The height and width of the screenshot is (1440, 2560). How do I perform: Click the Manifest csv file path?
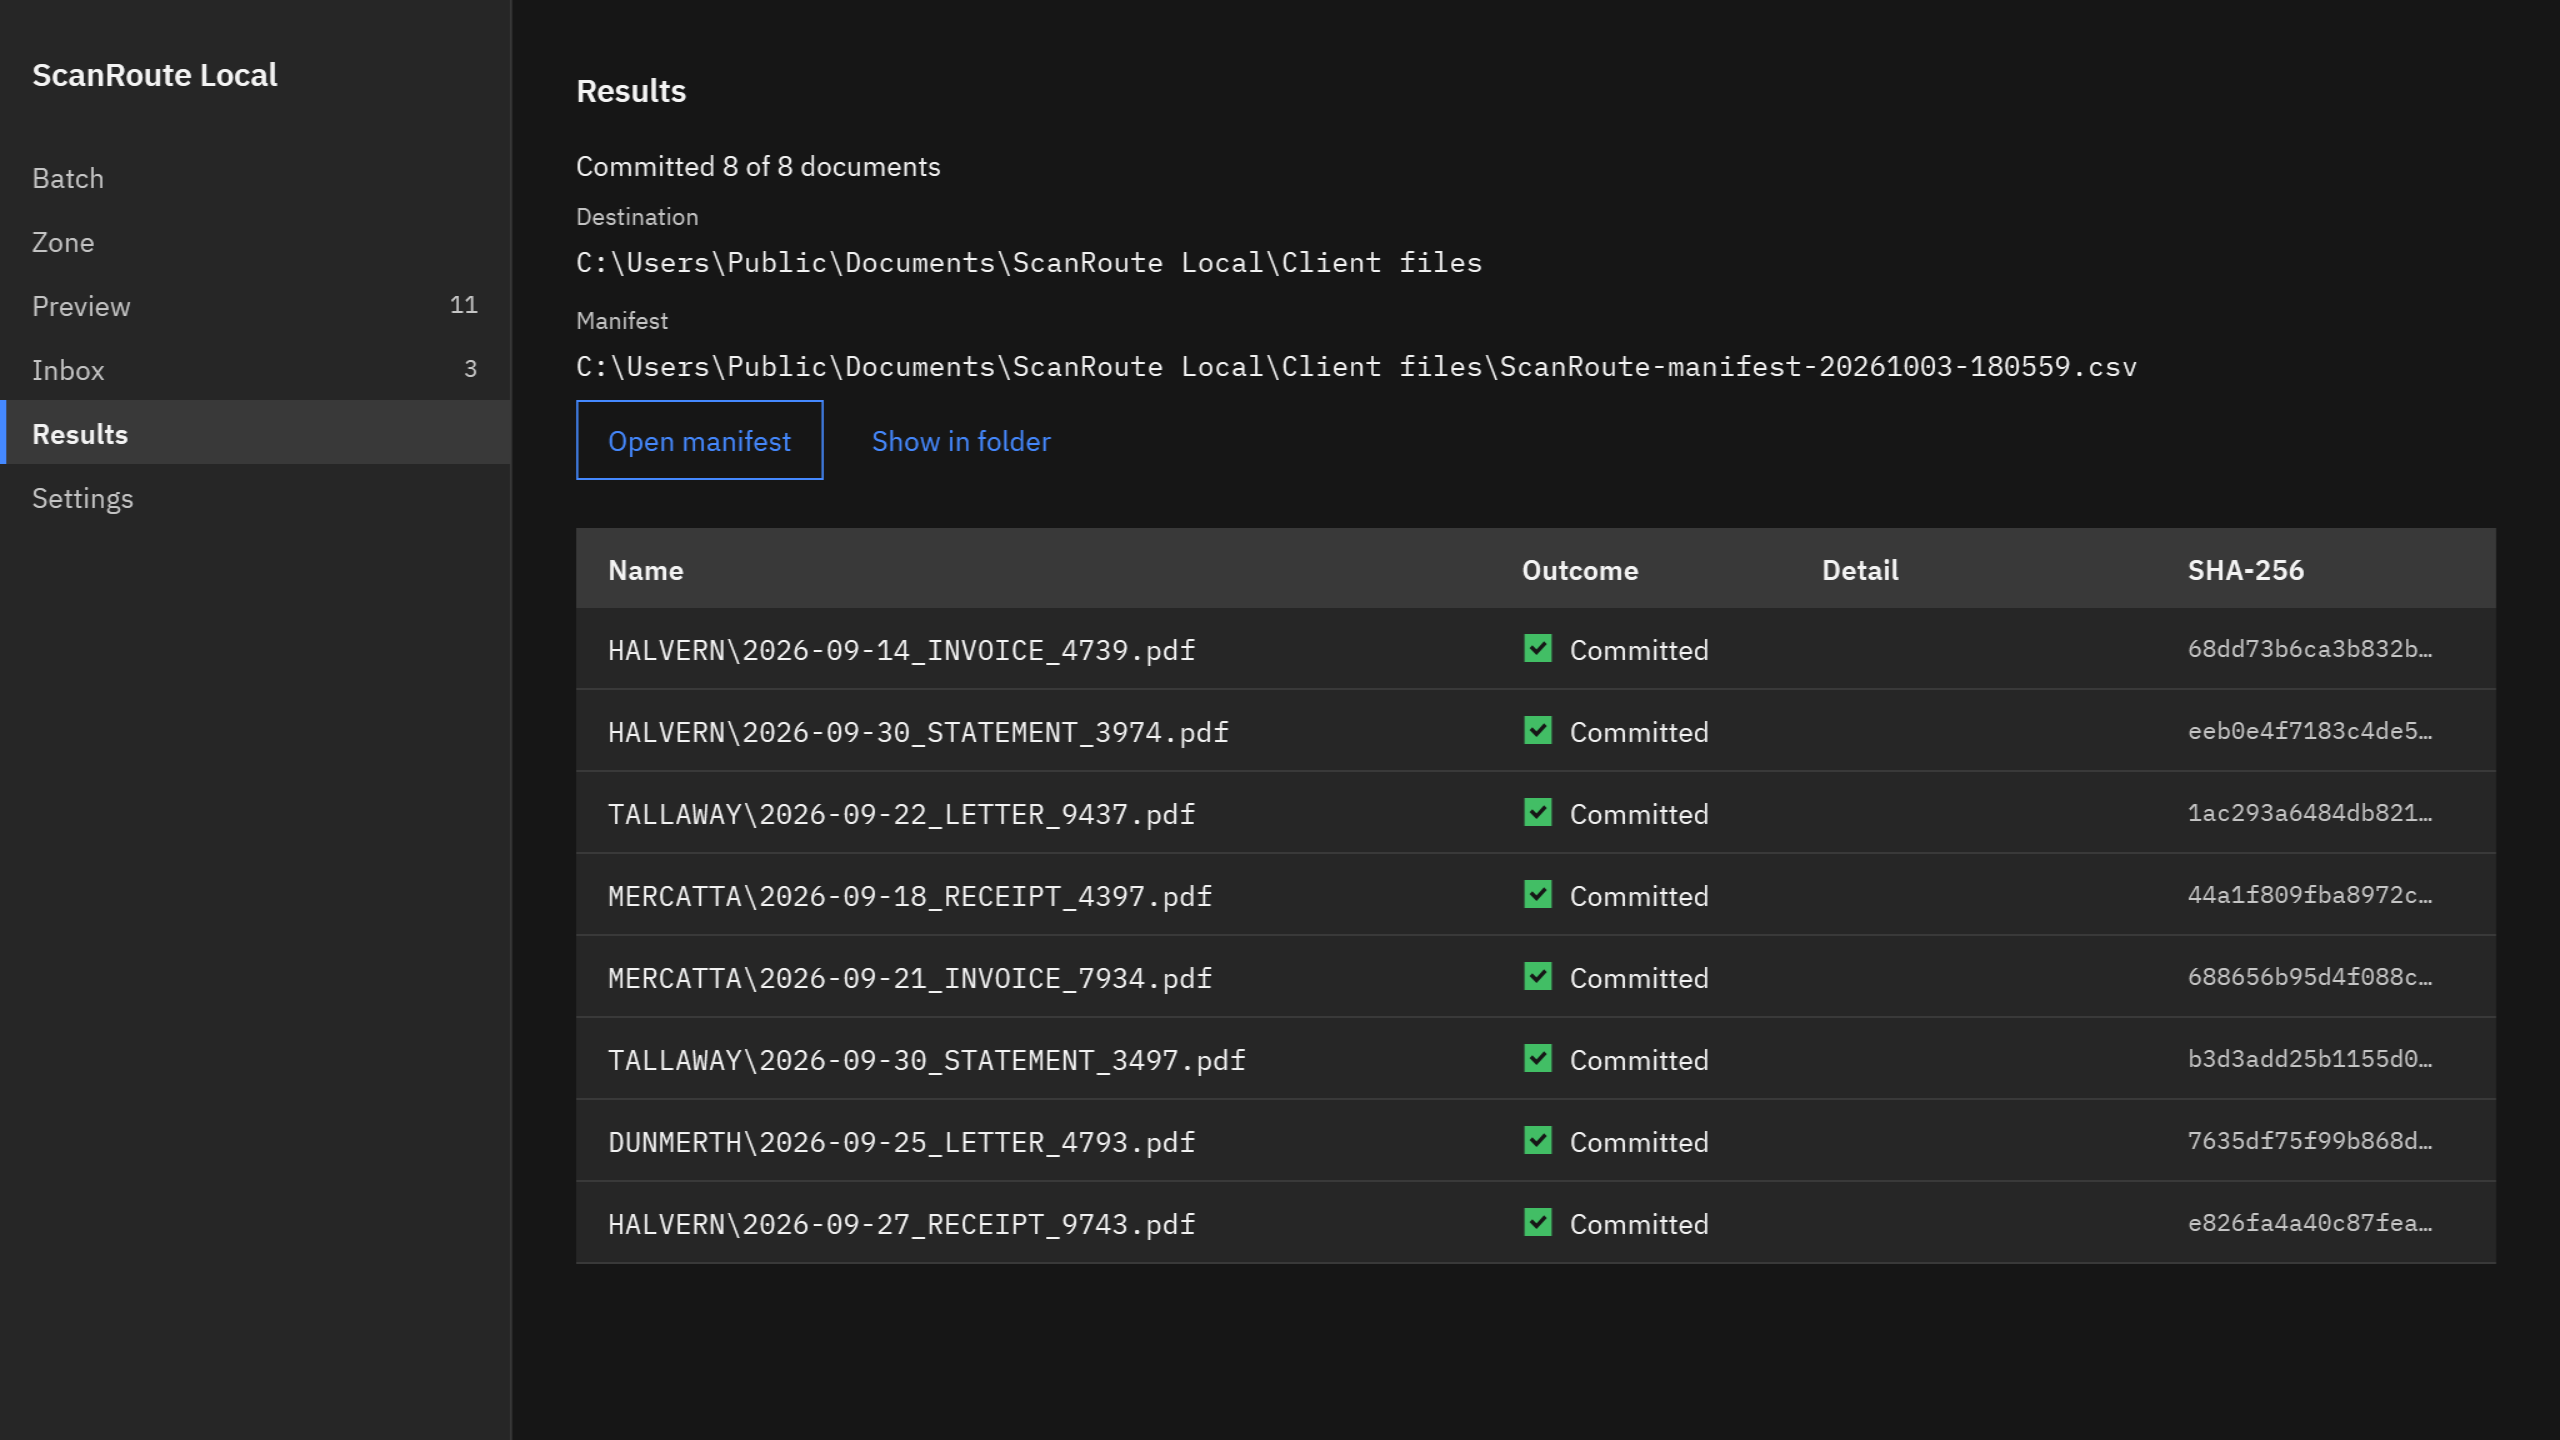[x=1356, y=367]
